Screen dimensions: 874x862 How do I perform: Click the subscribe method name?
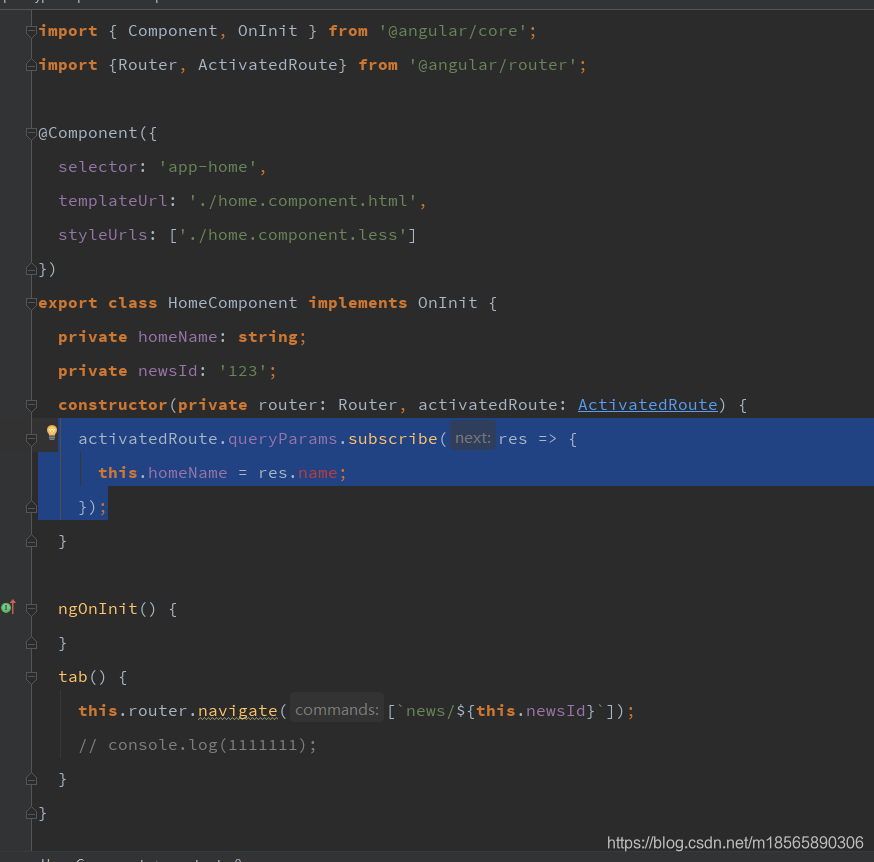pyautogui.click(x=392, y=439)
